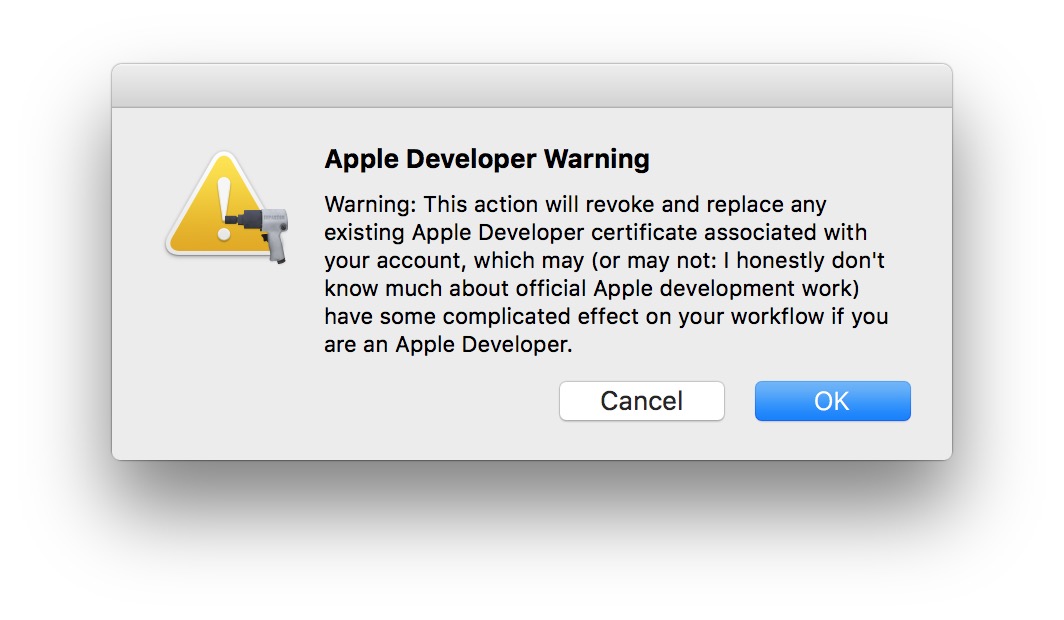Image resolution: width=1064 pixels, height=620 pixels.
Task: Click the line beginning "your account, which may"
Action: pyautogui.click(x=605, y=260)
